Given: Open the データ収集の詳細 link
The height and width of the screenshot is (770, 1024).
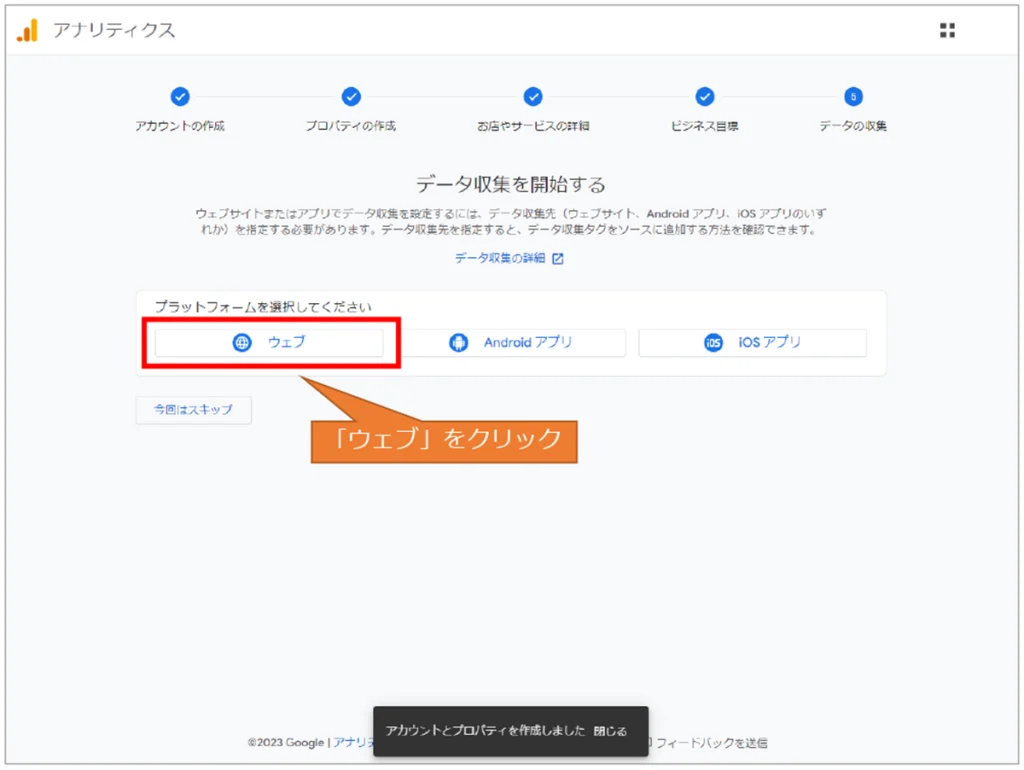Looking at the screenshot, I should tap(500, 258).
